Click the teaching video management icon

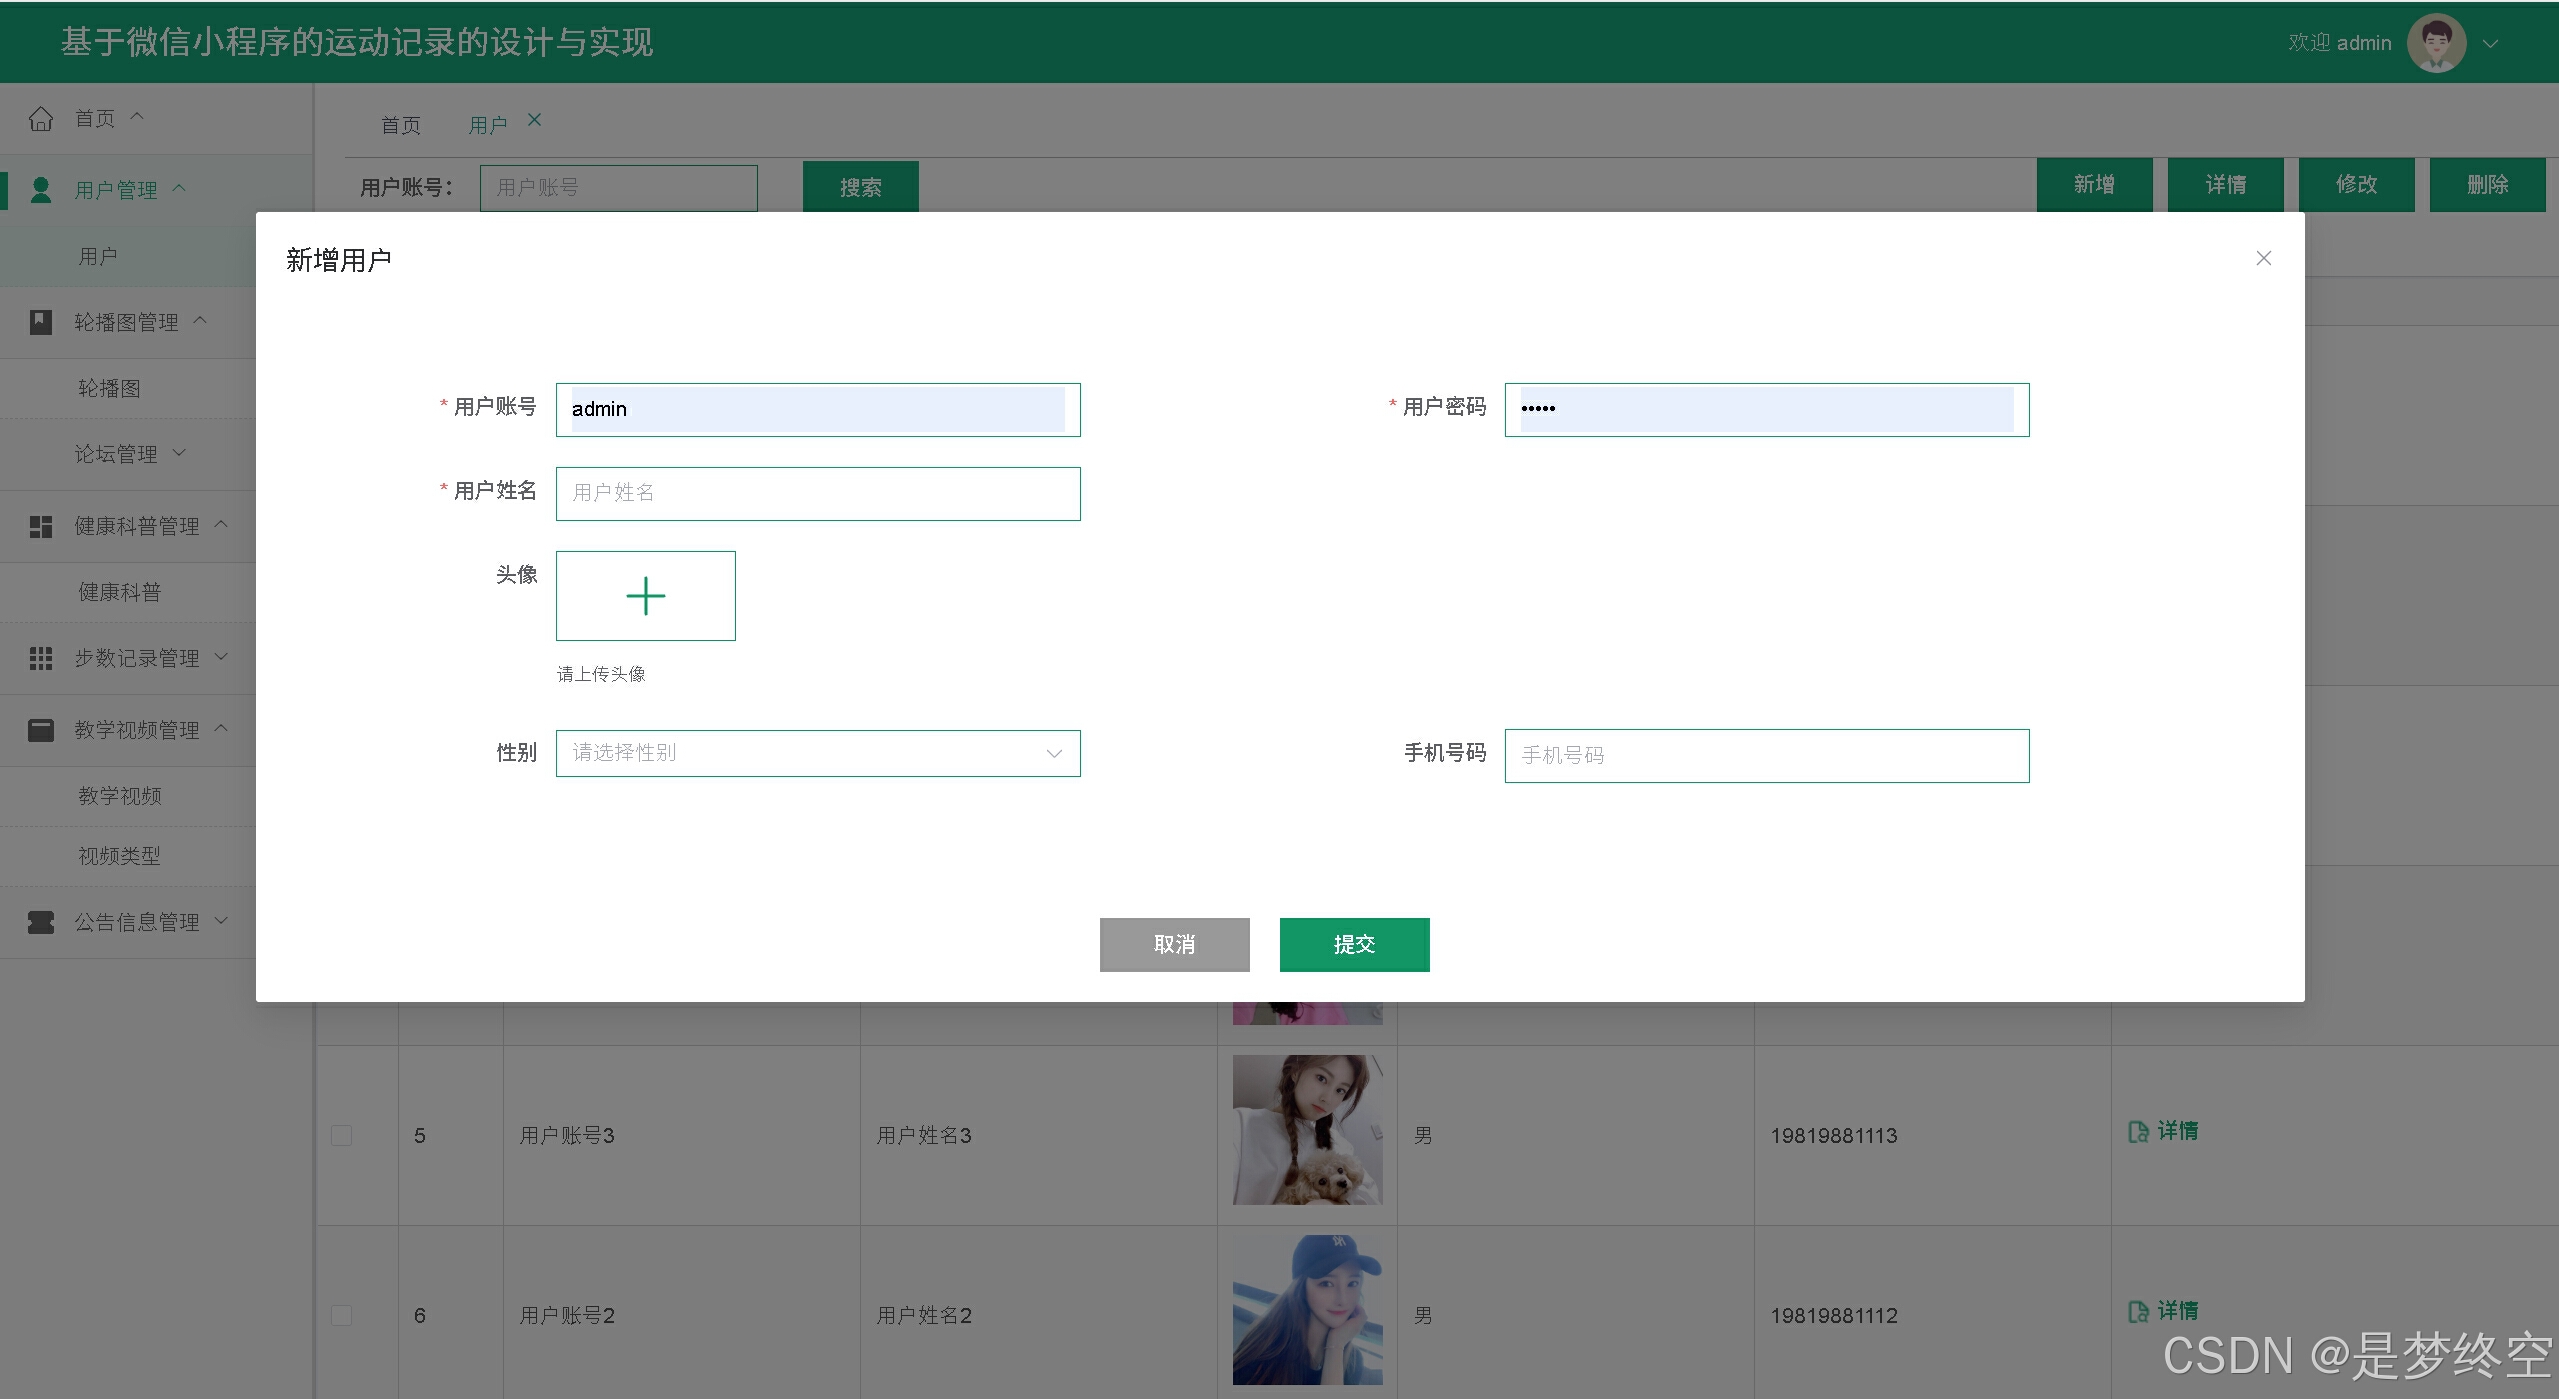tap(41, 730)
